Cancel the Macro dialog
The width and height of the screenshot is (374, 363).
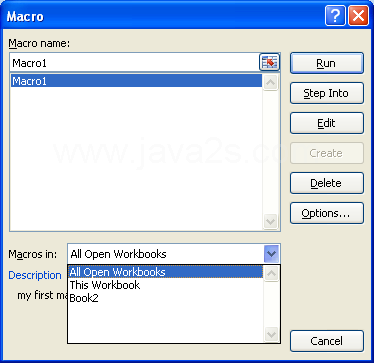click(327, 341)
